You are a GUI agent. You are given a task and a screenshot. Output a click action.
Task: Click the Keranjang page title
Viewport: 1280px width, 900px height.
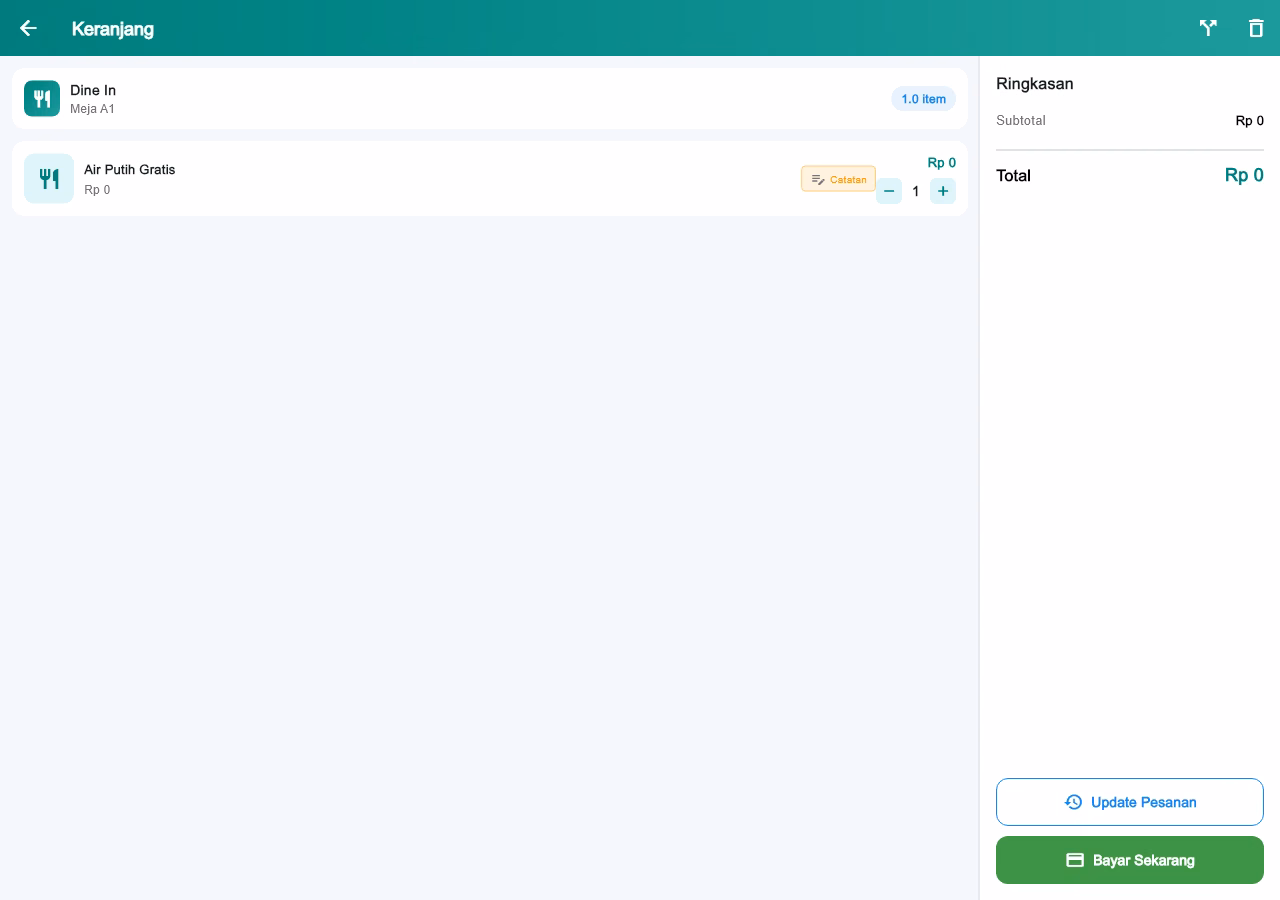(113, 29)
